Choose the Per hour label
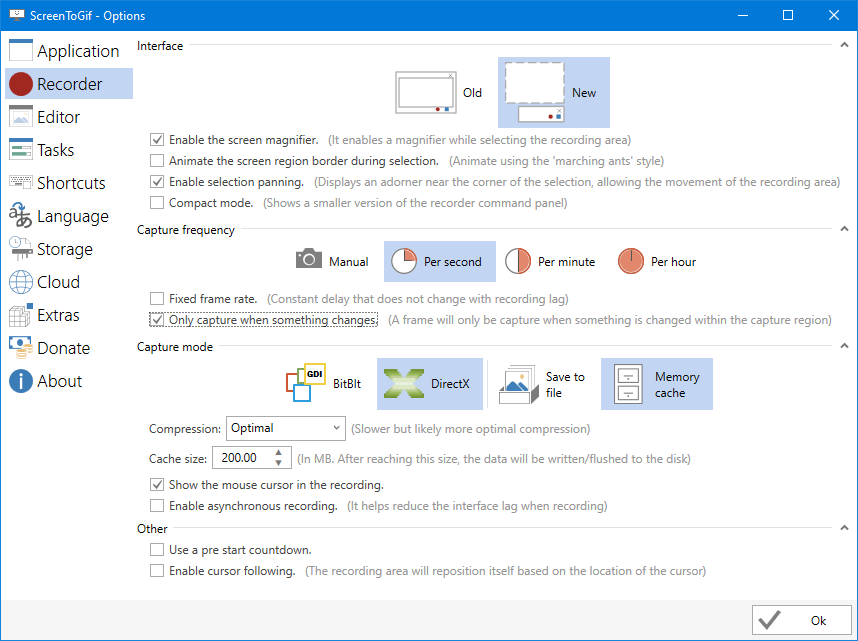This screenshot has height=641, width=858. tap(674, 262)
